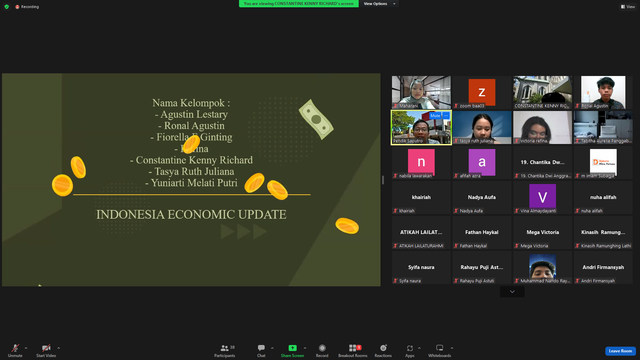Select the Fathan Haykal participant tile

pyautogui.click(x=482, y=233)
